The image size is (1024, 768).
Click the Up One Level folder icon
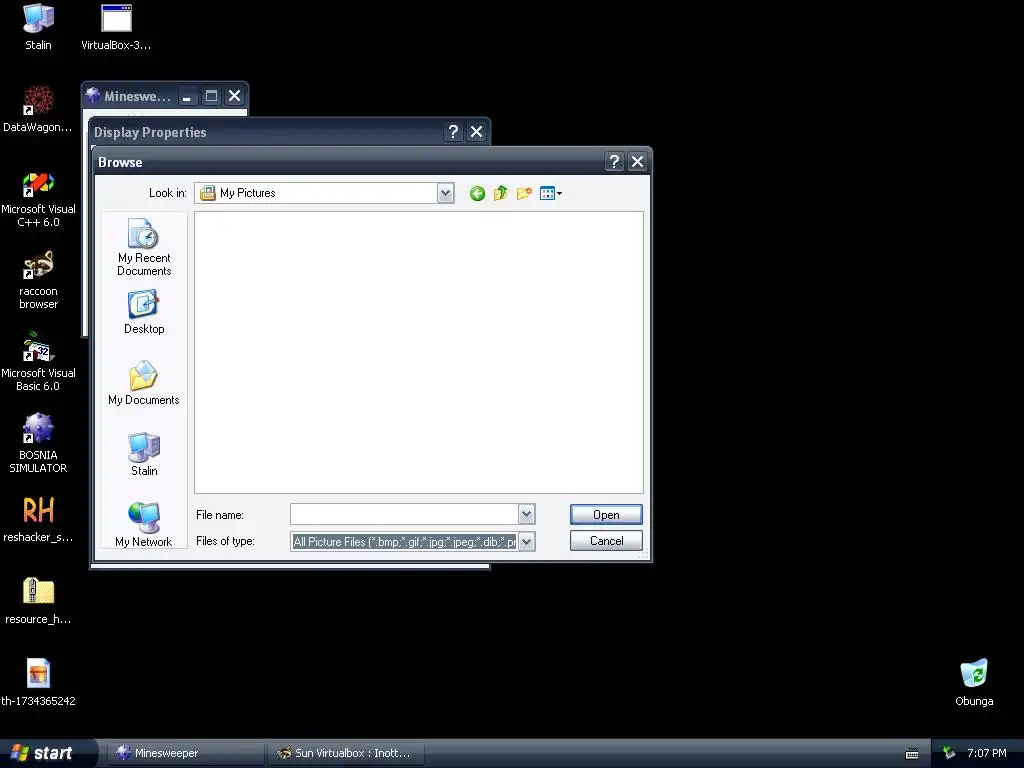(500, 193)
